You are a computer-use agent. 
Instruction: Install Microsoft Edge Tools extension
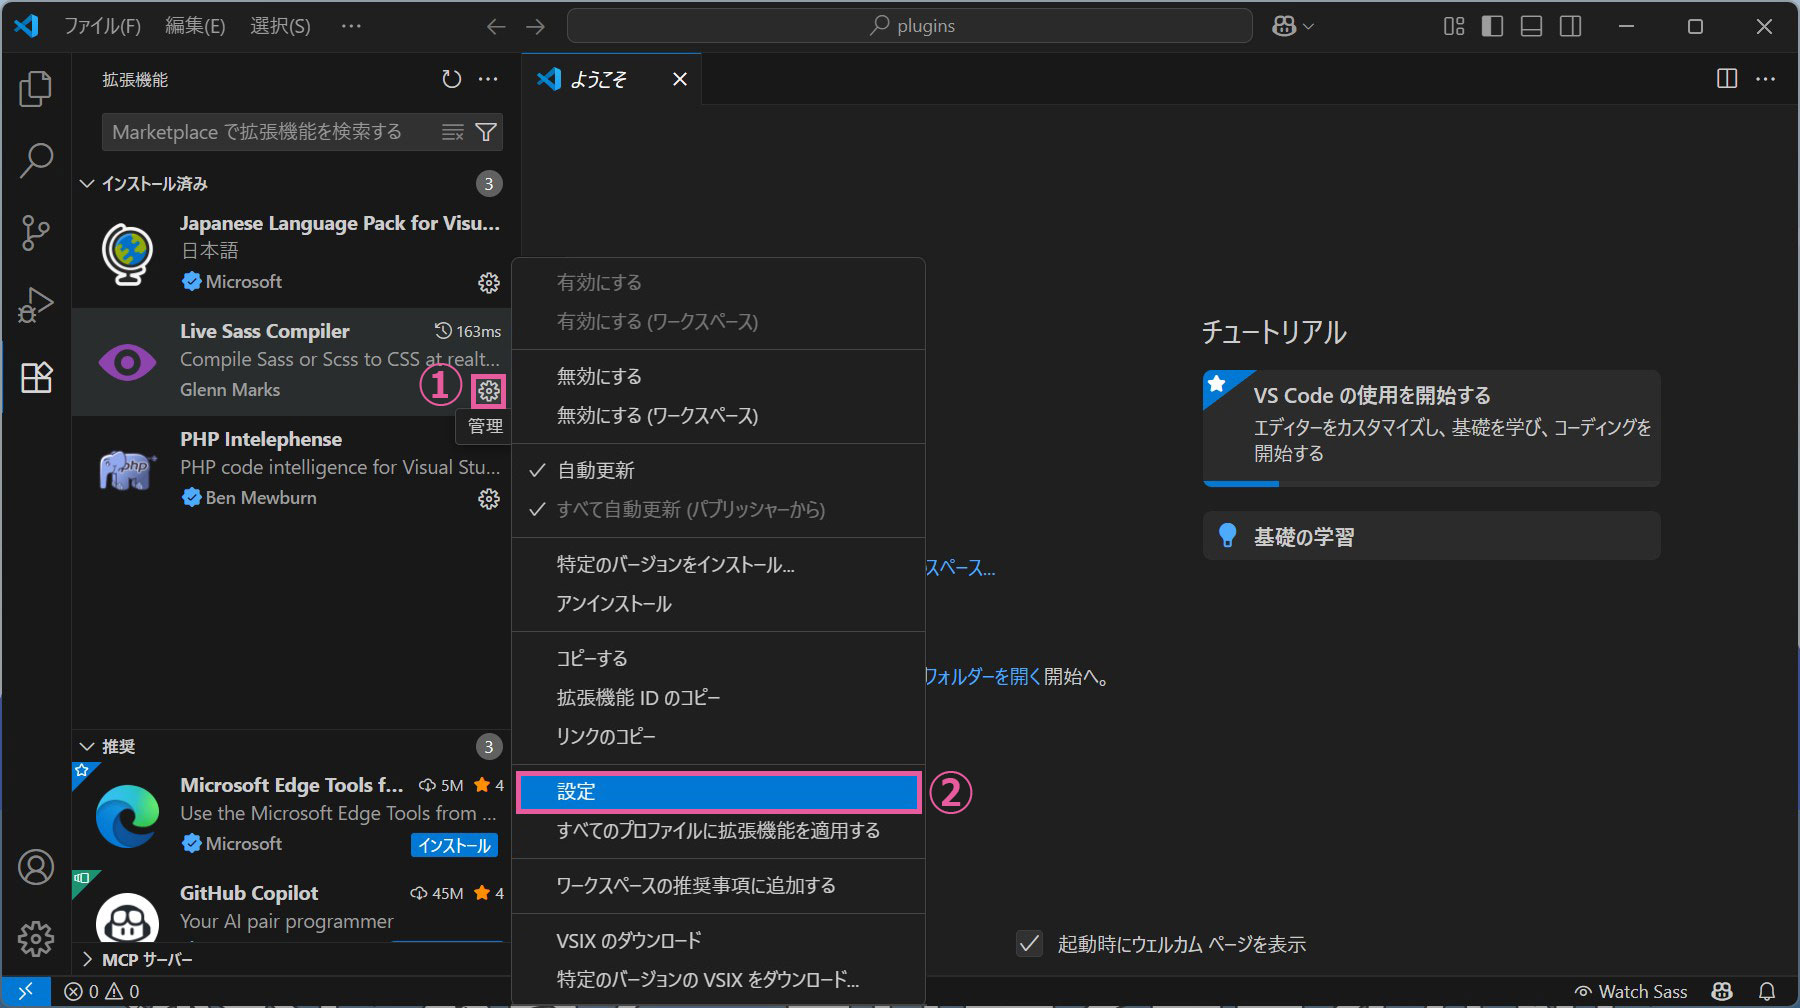454,845
